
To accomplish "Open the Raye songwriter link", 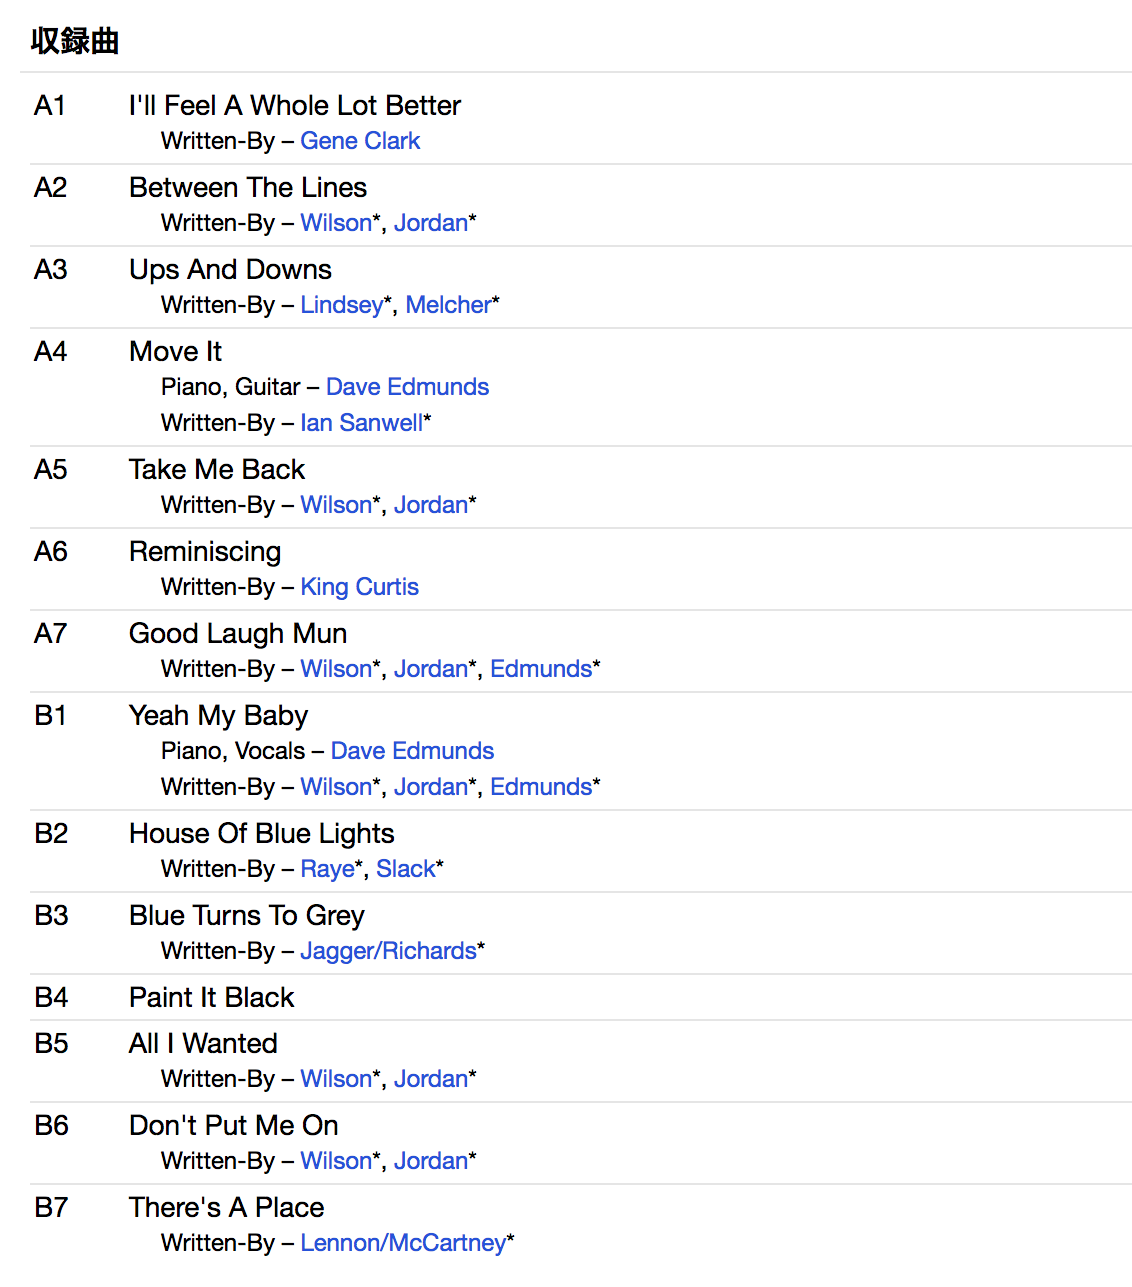I will [x=327, y=869].
